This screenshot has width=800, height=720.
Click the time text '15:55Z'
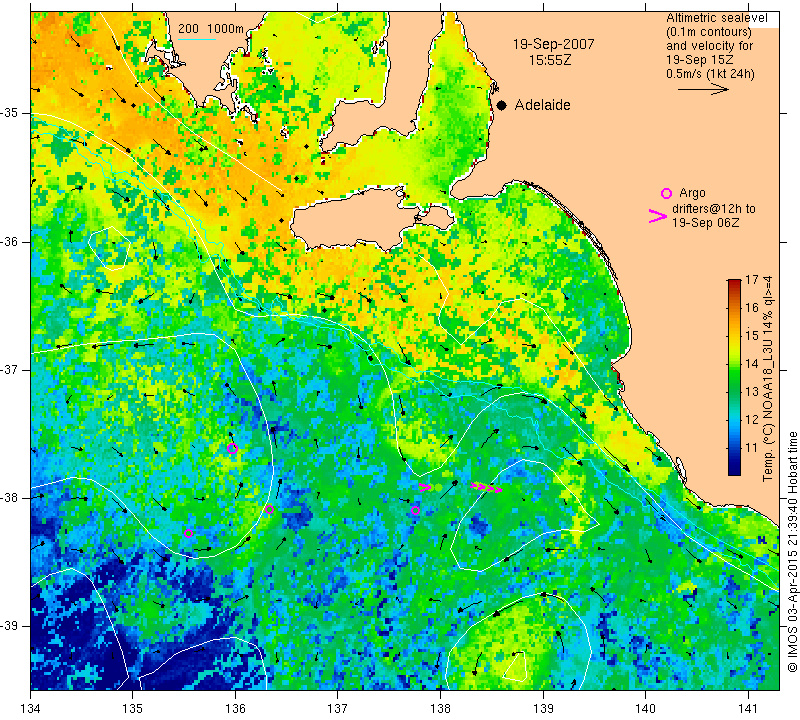click(x=550, y=60)
